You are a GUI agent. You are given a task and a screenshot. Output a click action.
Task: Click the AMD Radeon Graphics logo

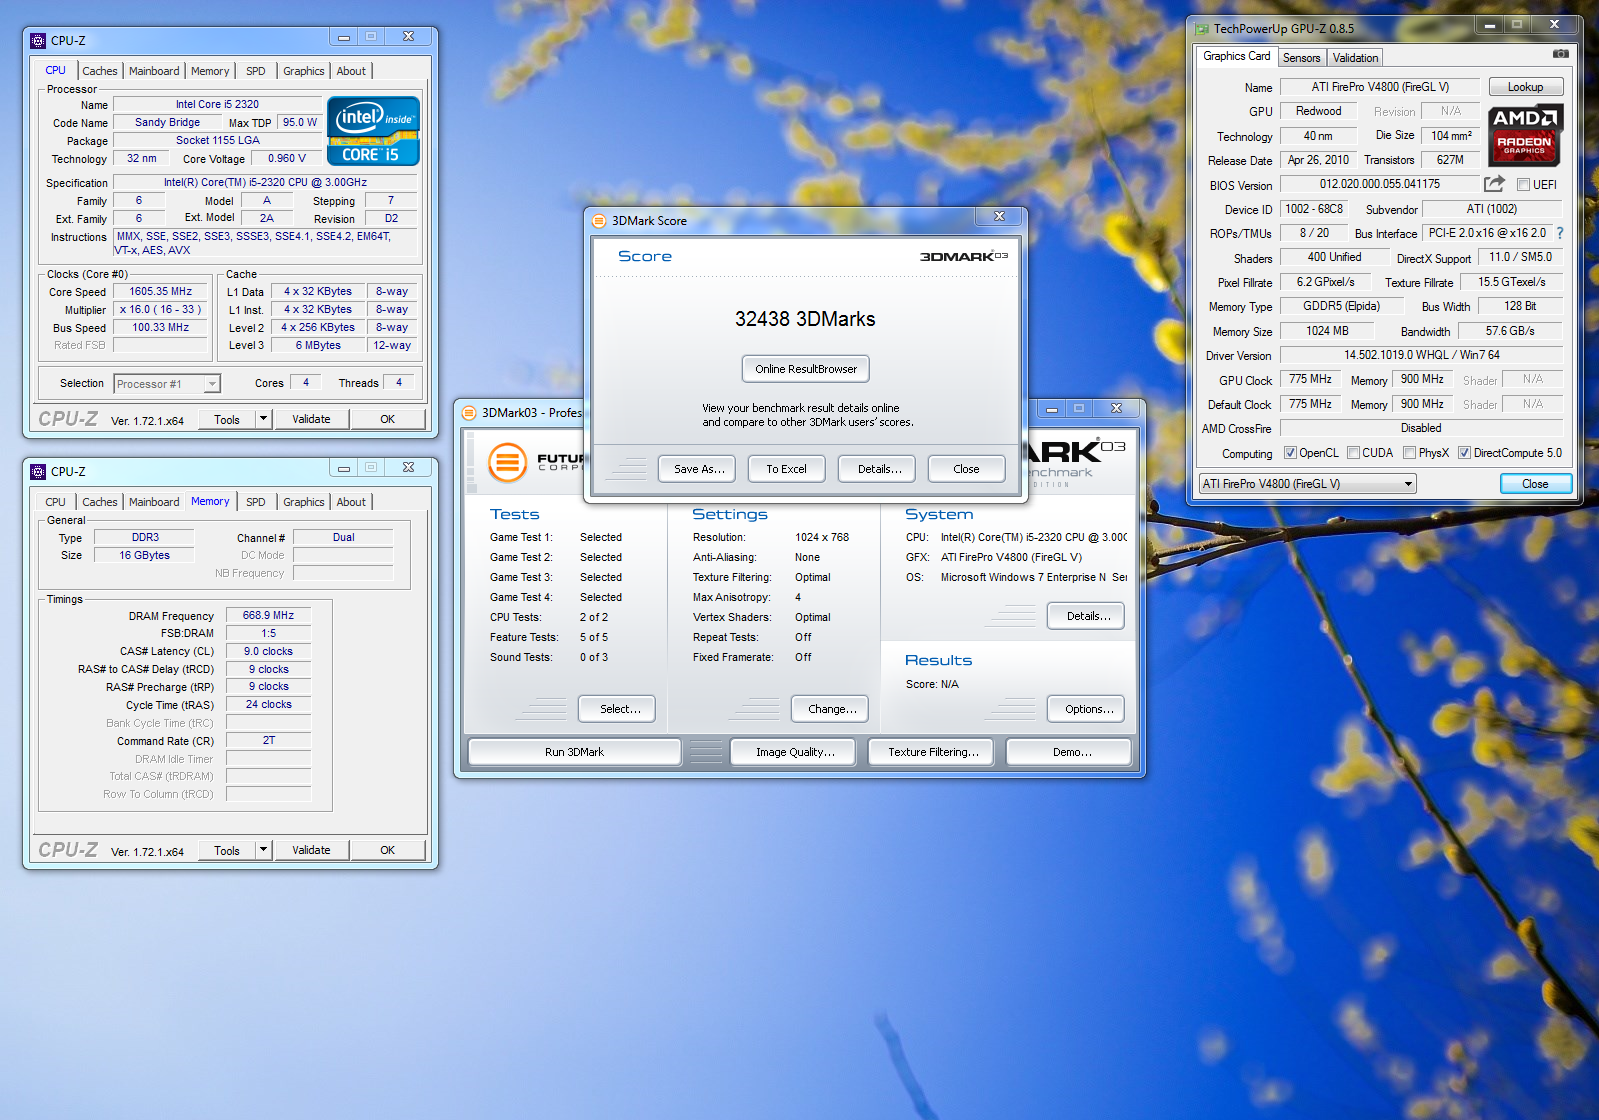click(x=1524, y=135)
